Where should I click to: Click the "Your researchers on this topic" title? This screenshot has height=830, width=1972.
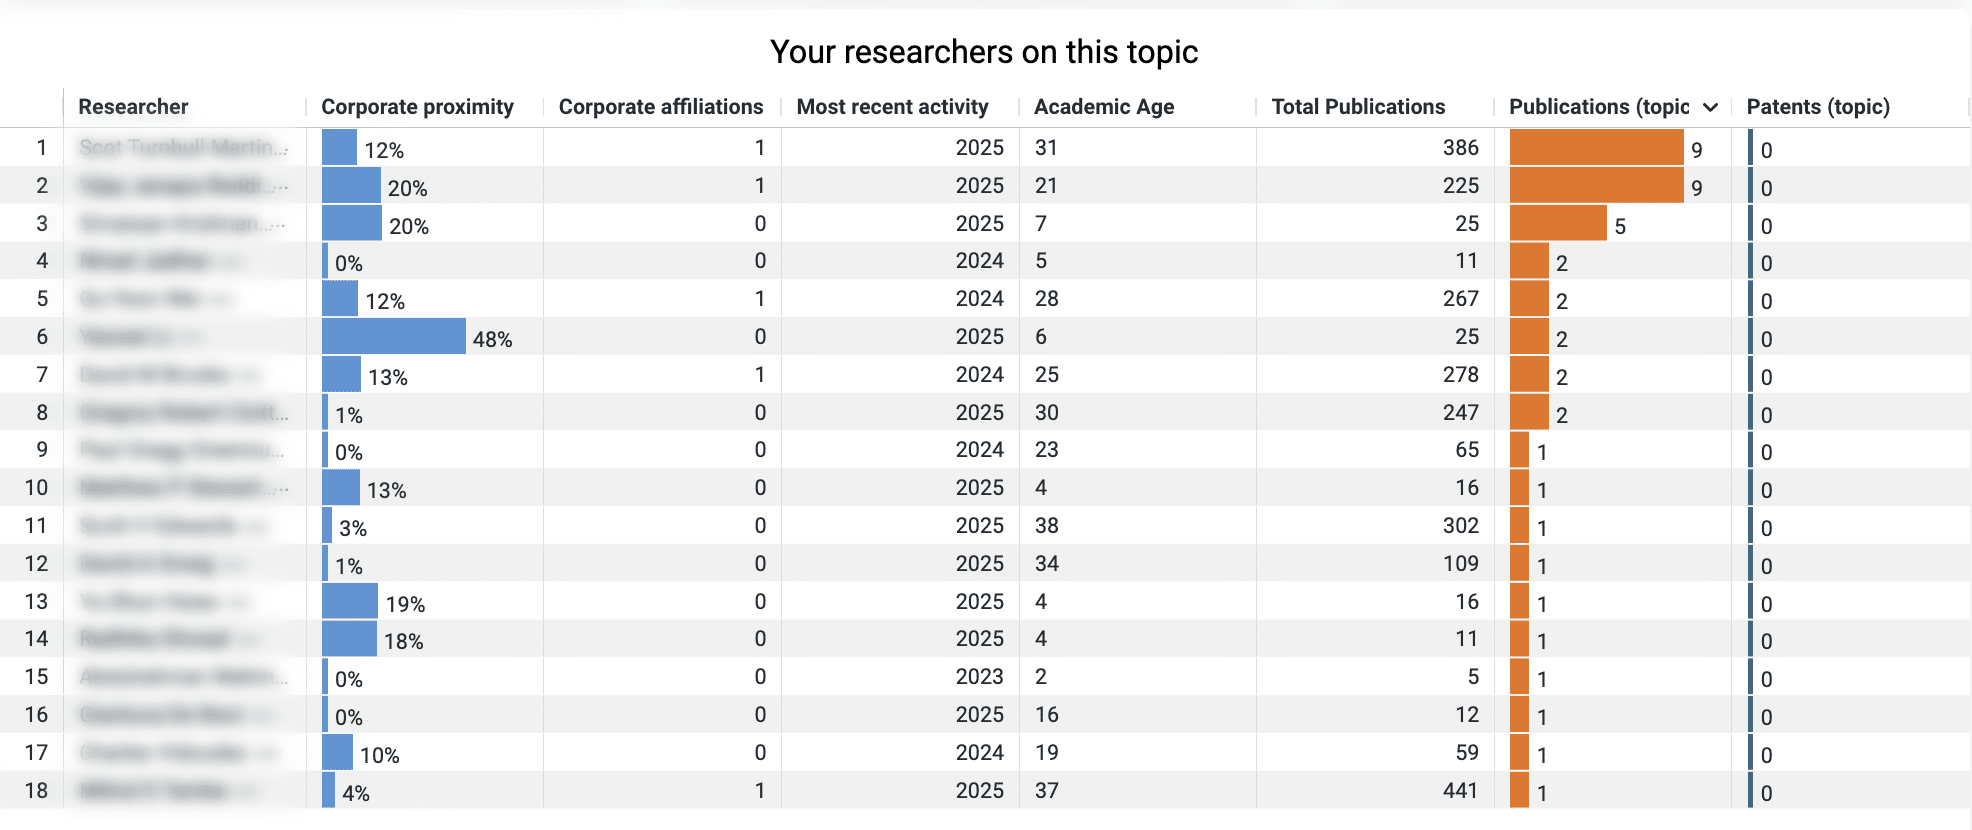click(x=984, y=52)
